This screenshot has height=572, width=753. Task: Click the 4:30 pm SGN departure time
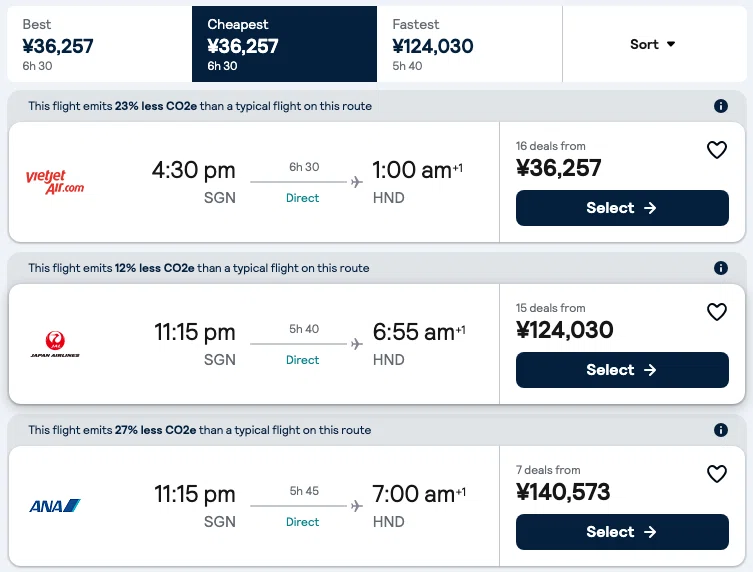(194, 170)
